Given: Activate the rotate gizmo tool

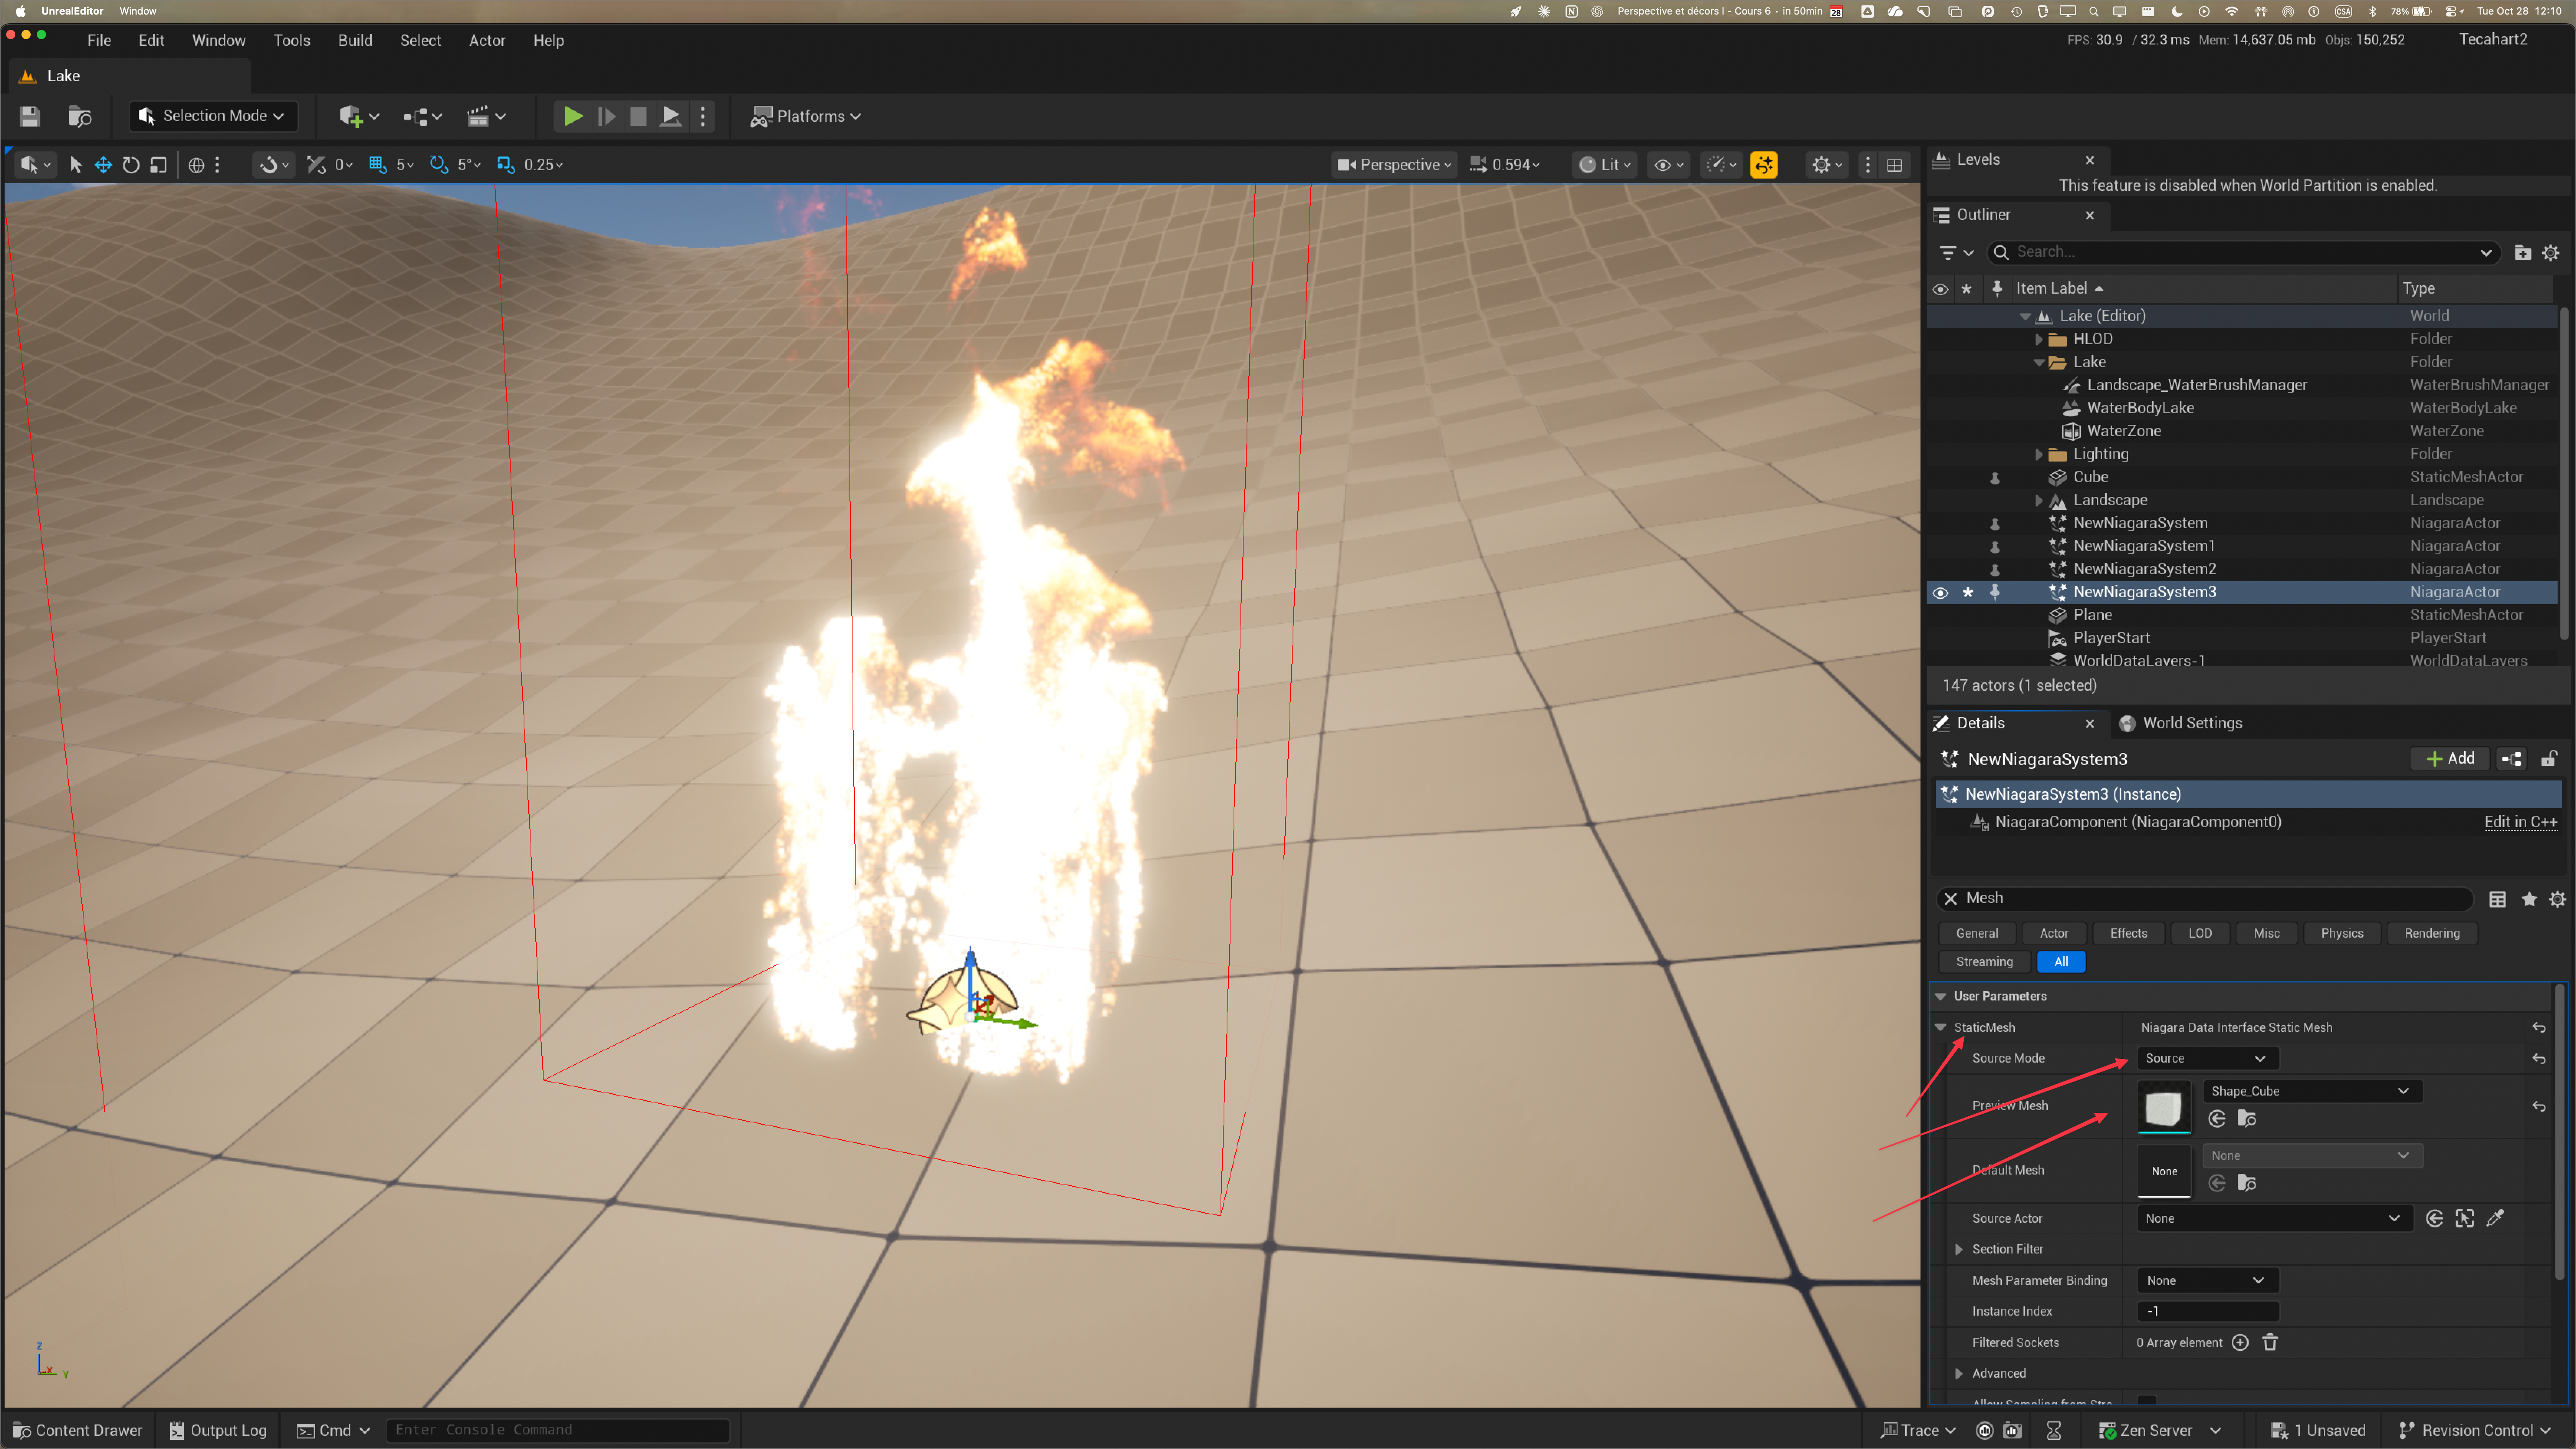Looking at the screenshot, I should (x=131, y=165).
